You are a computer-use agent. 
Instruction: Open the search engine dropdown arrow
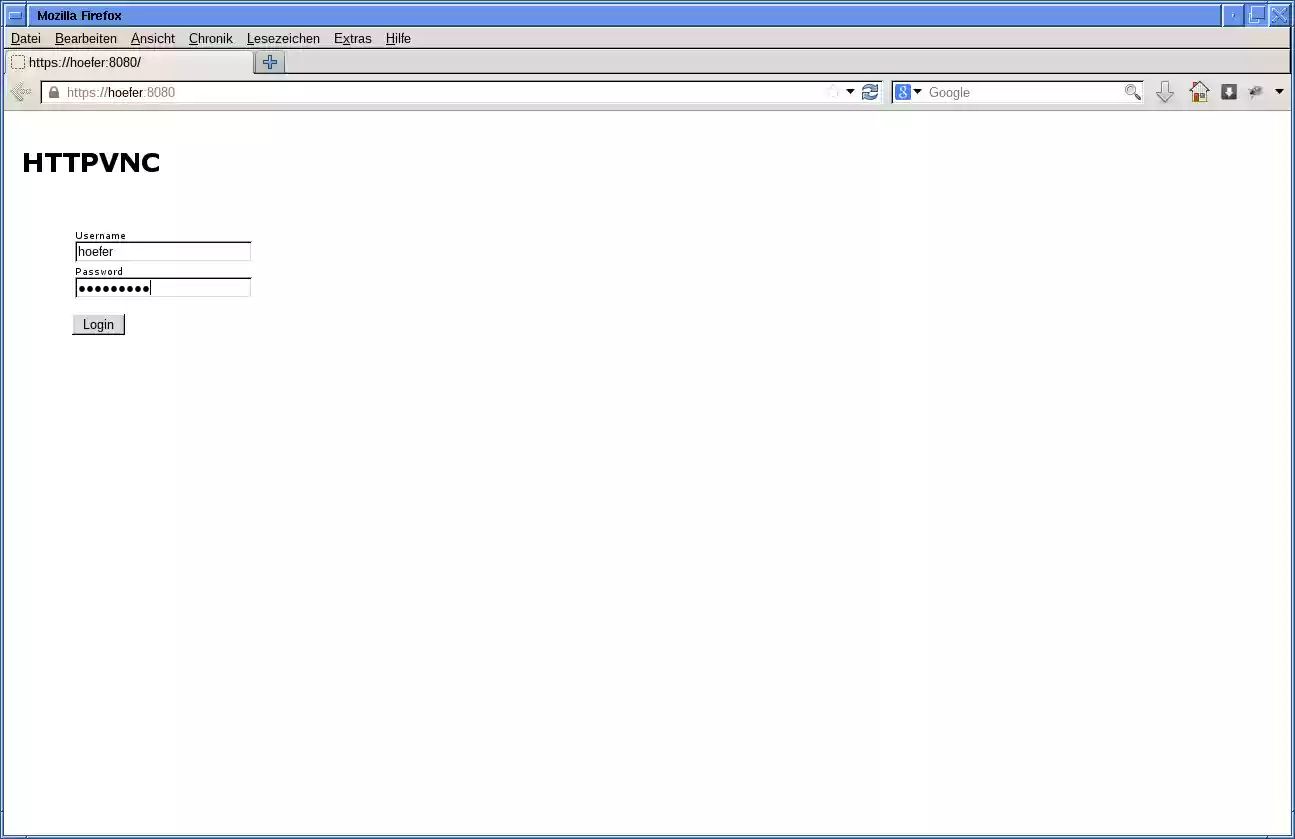(917, 92)
